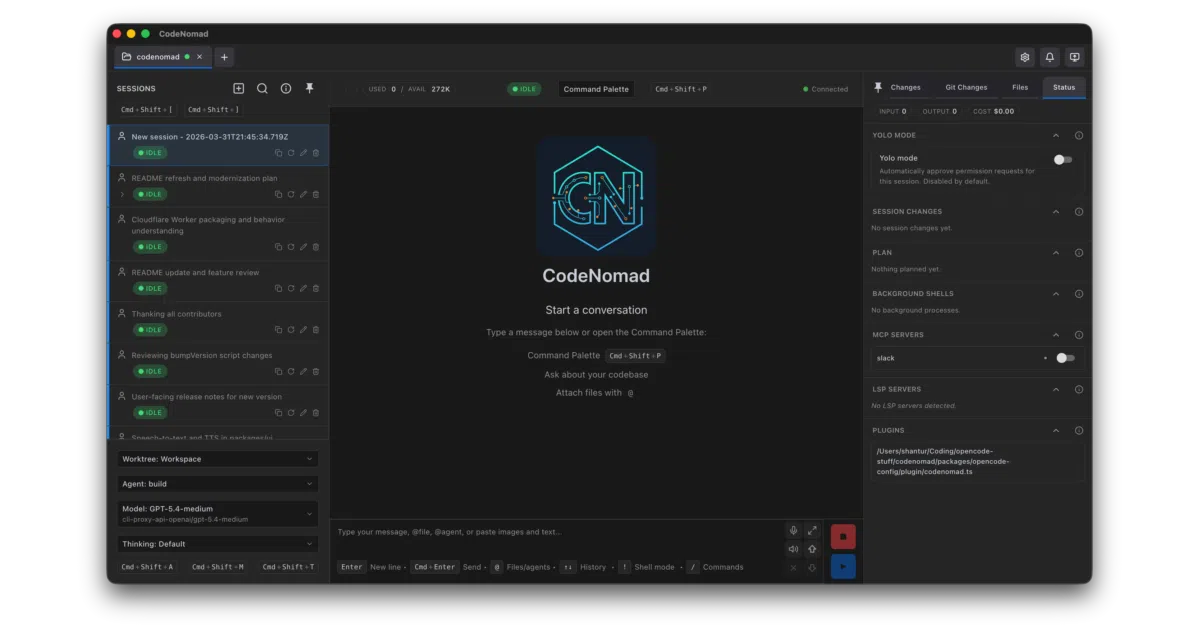This screenshot has height=630, width=1200.
Task: Open info for the MCP Servers section
Action: click(1079, 335)
